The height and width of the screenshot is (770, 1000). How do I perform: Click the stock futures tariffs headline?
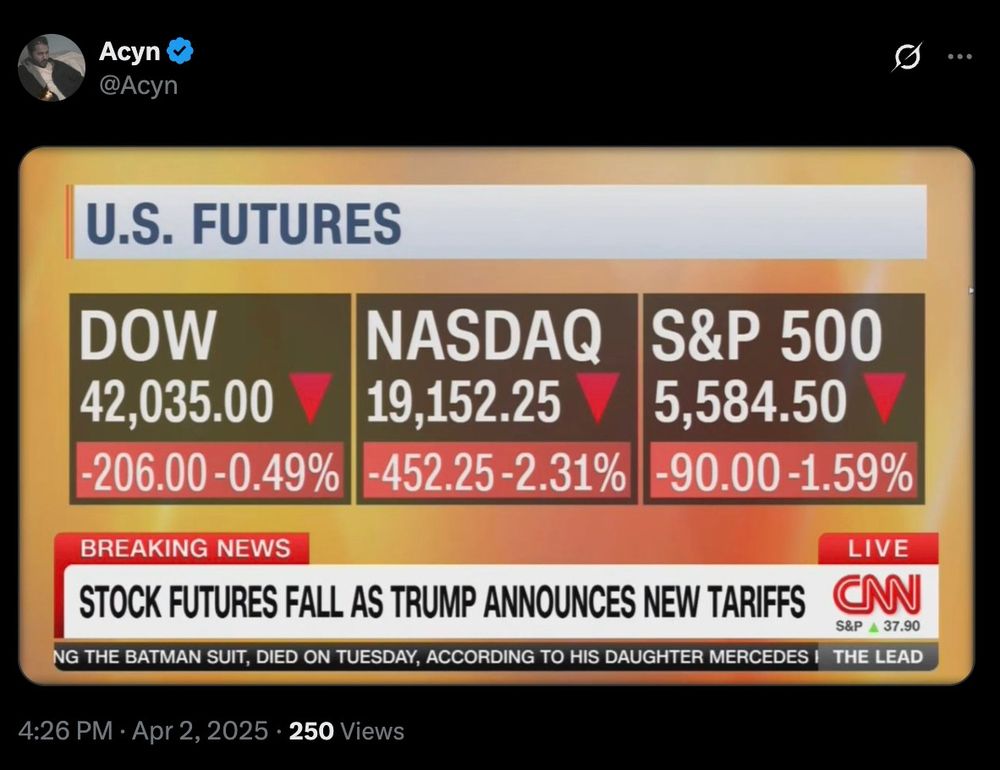(x=442, y=602)
